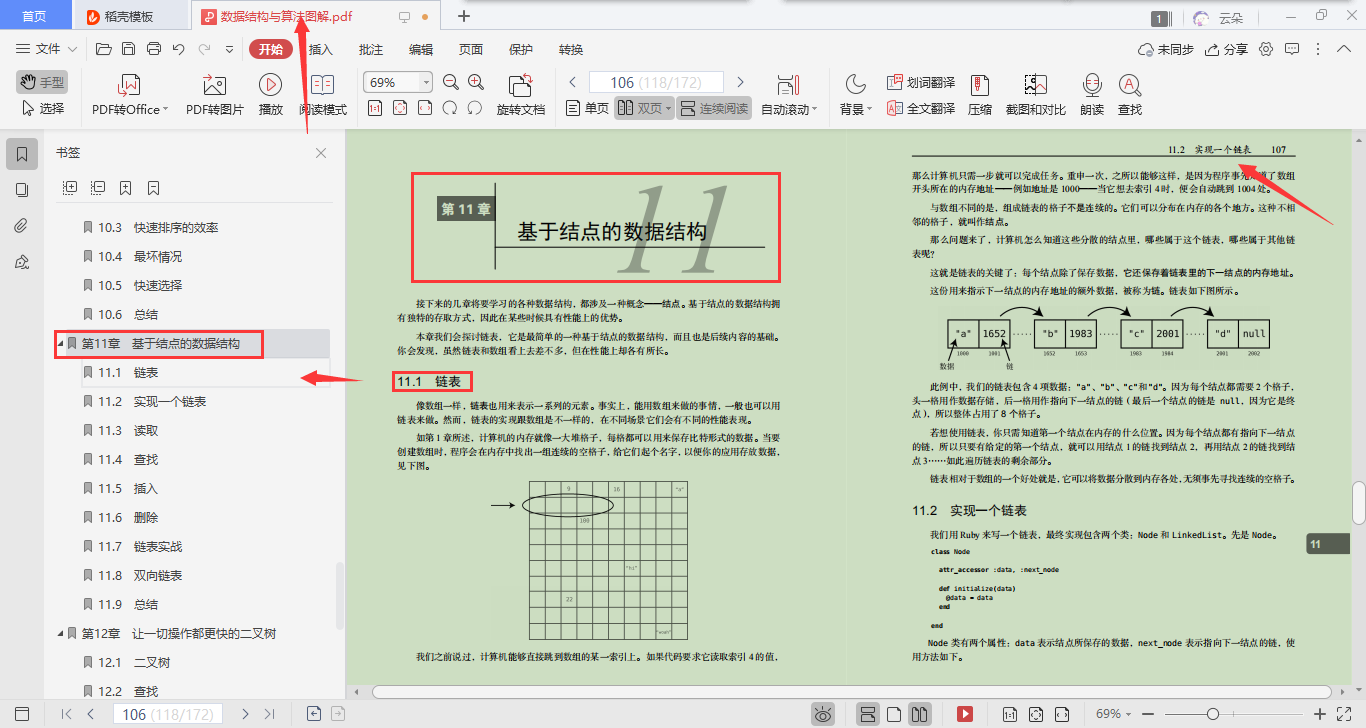Image resolution: width=1366 pixels, height=728 pixels.
Task: Open the settings gear icon
Action: coord(1266,49)
